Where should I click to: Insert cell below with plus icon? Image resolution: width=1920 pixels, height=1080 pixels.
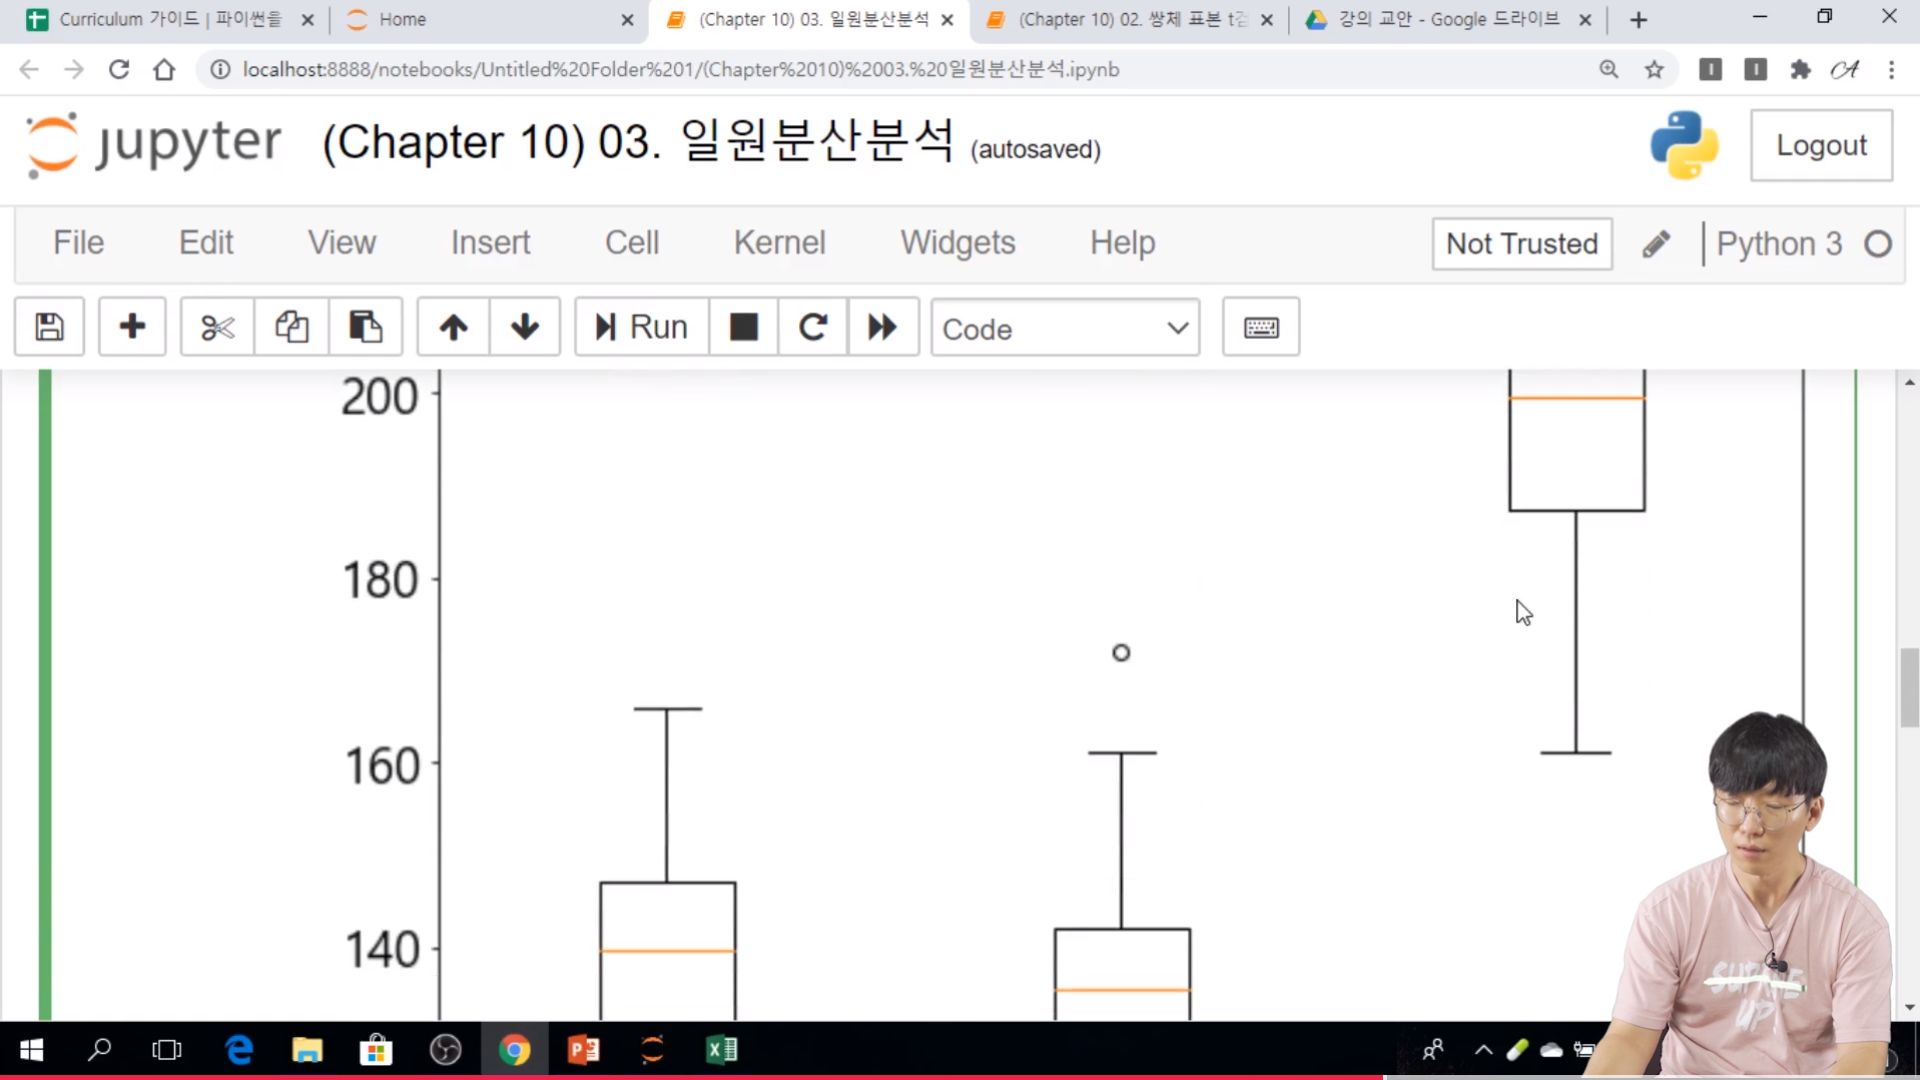pos(132,327)
